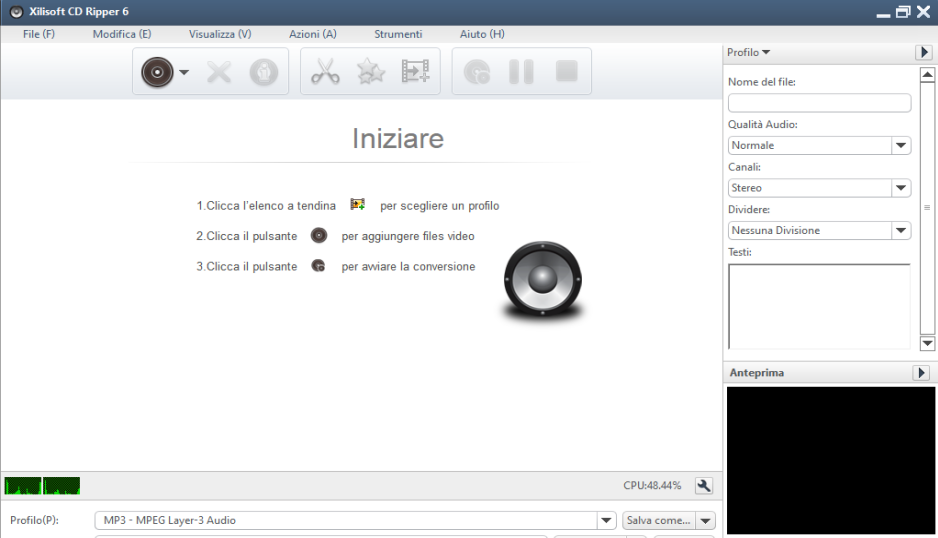Click the small disc icon in step 2
The image size is (938, 538).
click(319, 235)
